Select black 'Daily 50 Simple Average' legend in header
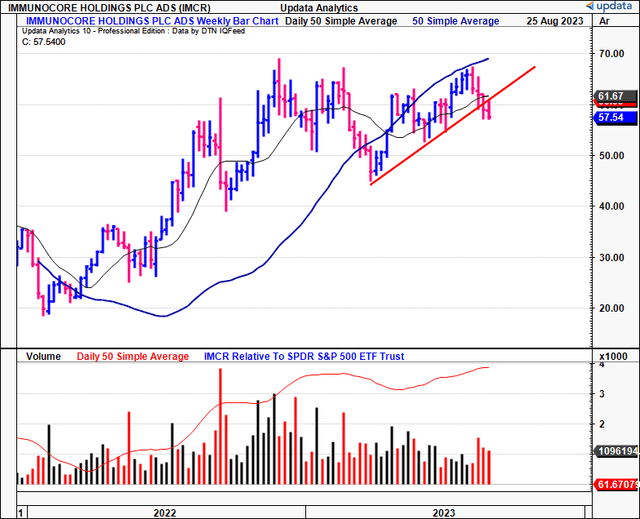 339,20
